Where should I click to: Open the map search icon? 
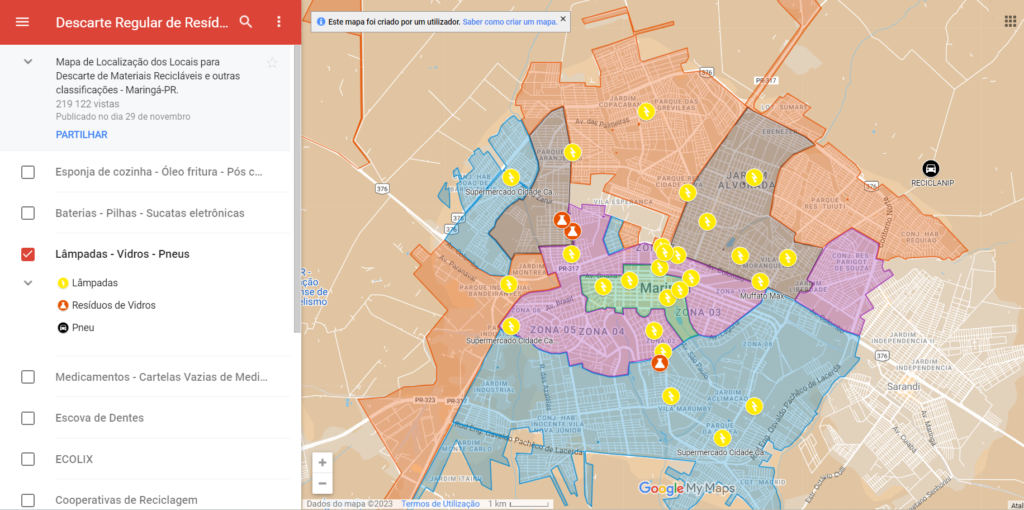tap(246, 22)
